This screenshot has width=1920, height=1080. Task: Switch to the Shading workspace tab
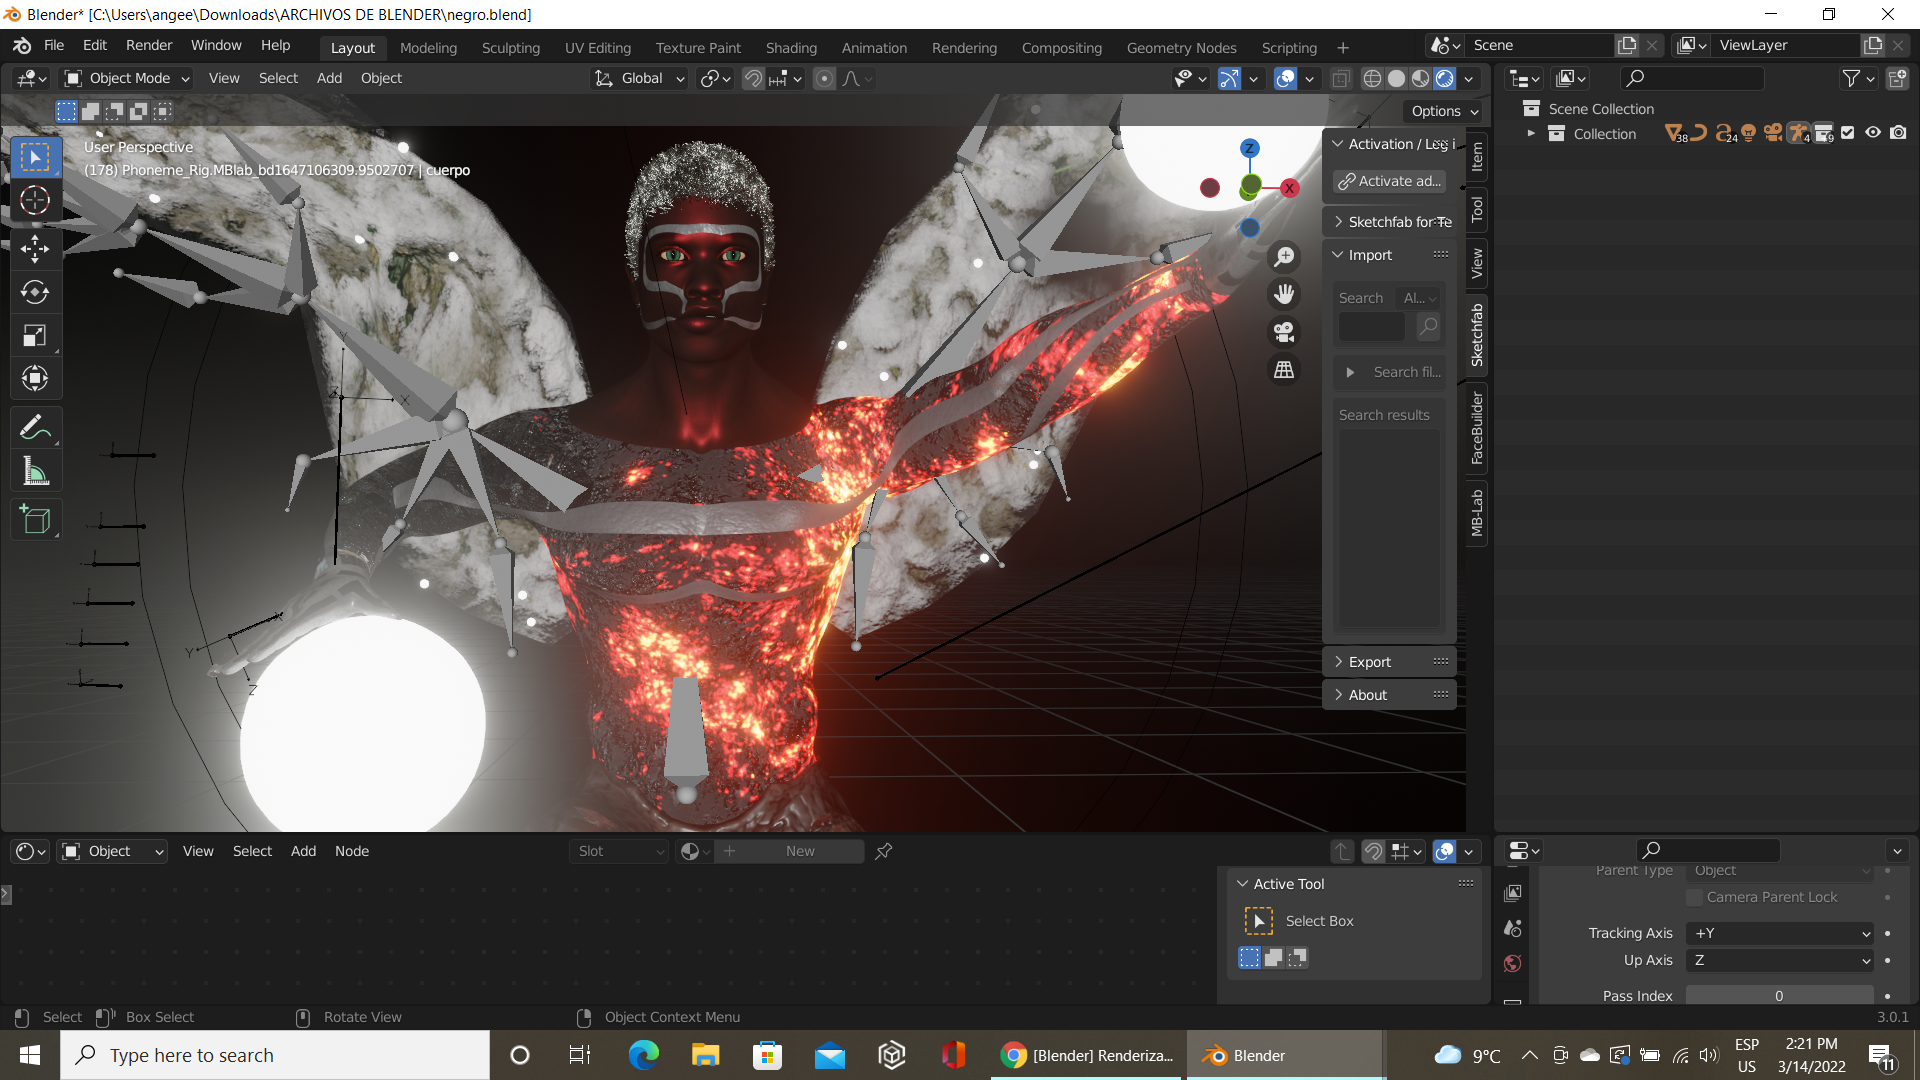[791, 47]
